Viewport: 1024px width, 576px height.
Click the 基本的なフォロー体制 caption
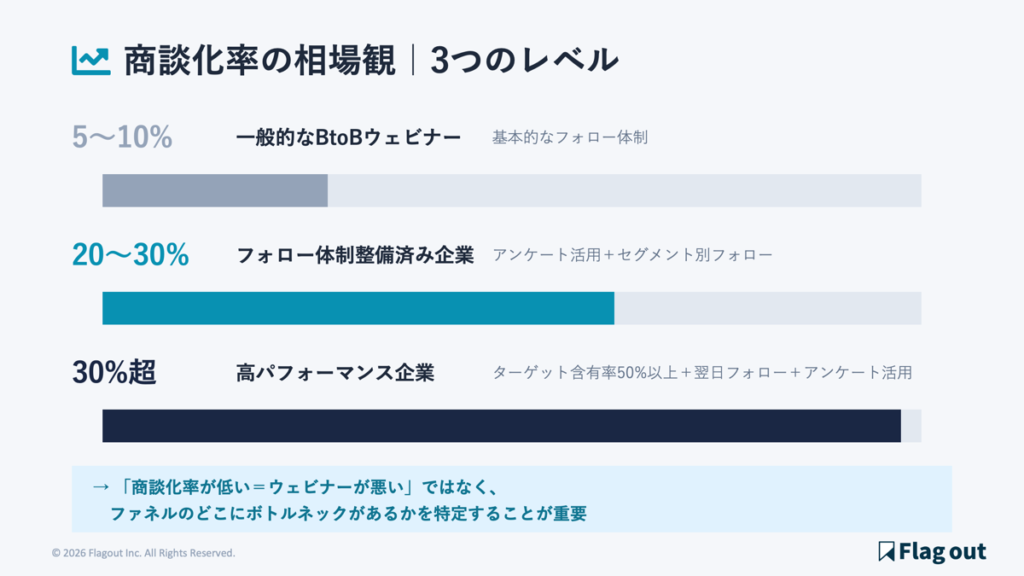pyautogui.click(x=569, y=138)
